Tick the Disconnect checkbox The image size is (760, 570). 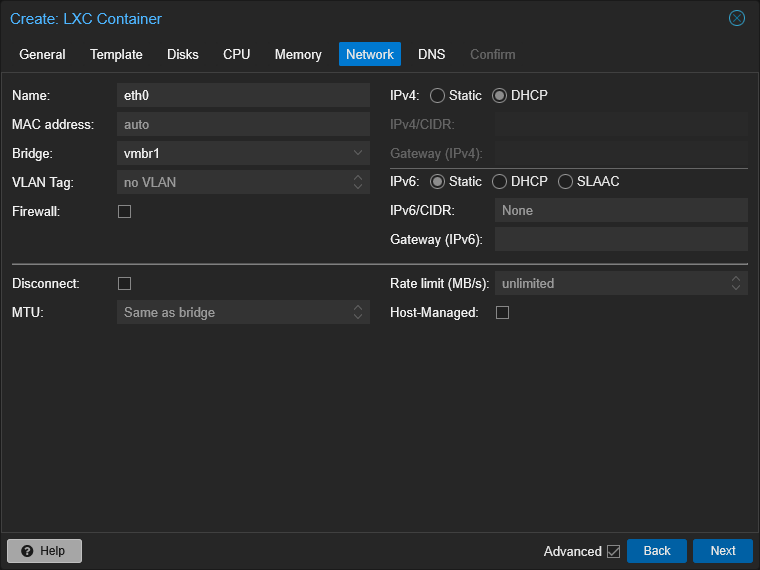[x=125, y=284]
